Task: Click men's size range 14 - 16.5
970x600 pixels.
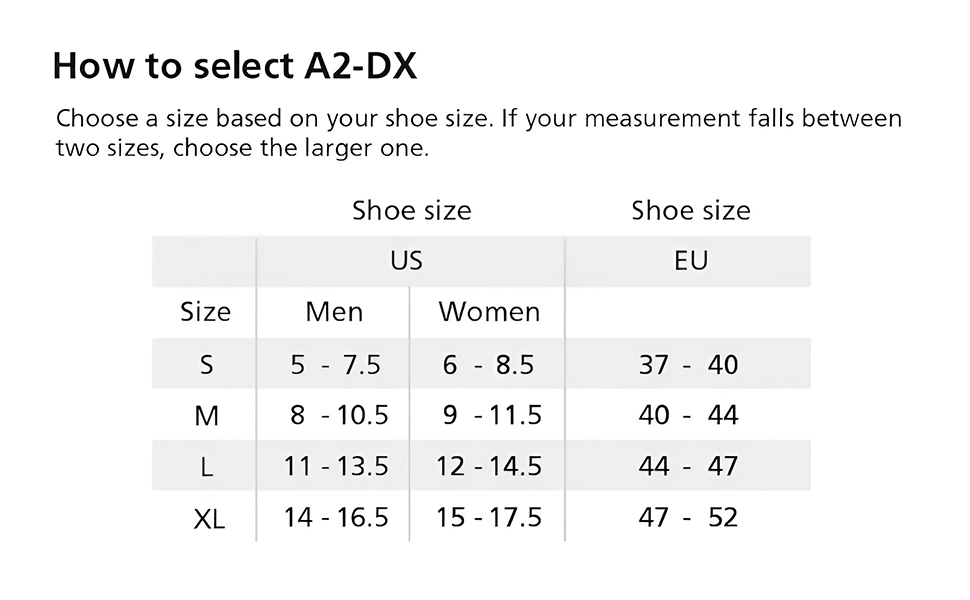Action: pyautogui.click(x=336, y=517)
